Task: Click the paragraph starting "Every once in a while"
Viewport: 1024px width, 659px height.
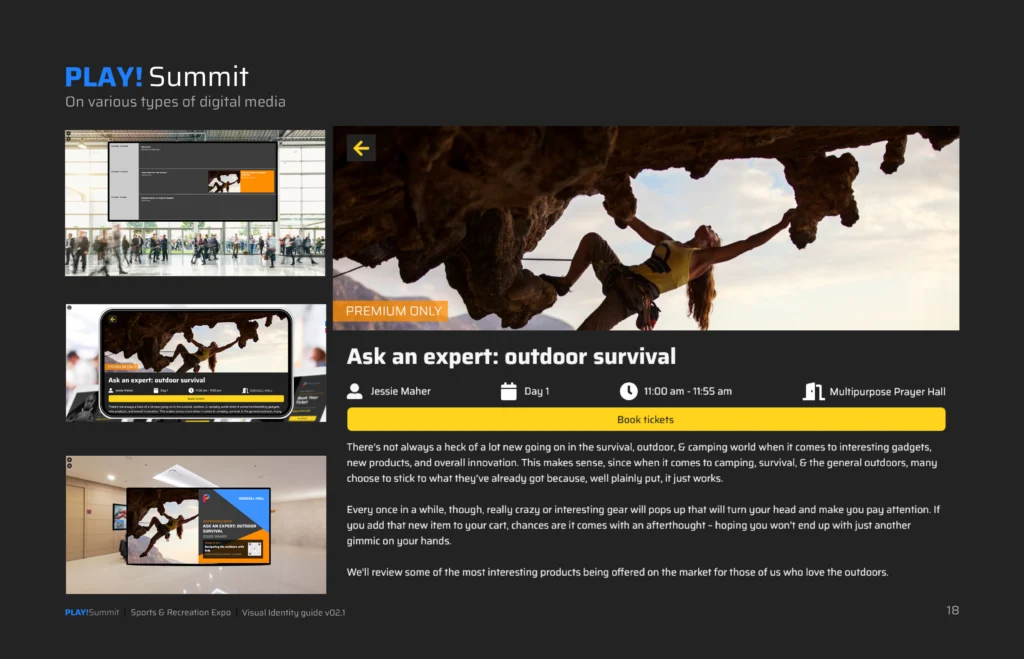Action: click(x=643, y=525)
